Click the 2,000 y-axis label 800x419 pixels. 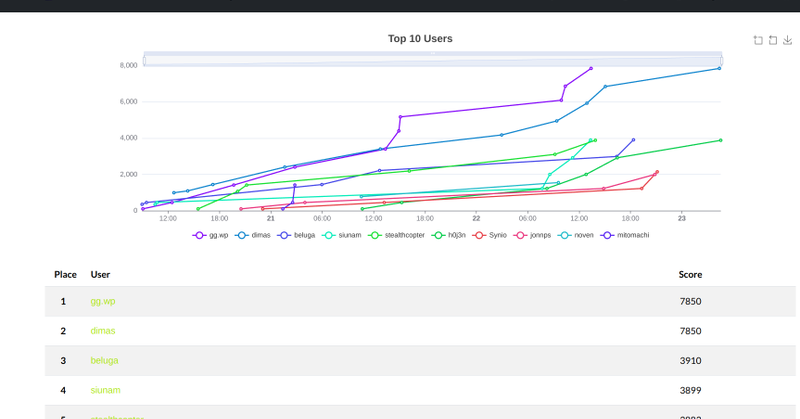coord(129,175)
